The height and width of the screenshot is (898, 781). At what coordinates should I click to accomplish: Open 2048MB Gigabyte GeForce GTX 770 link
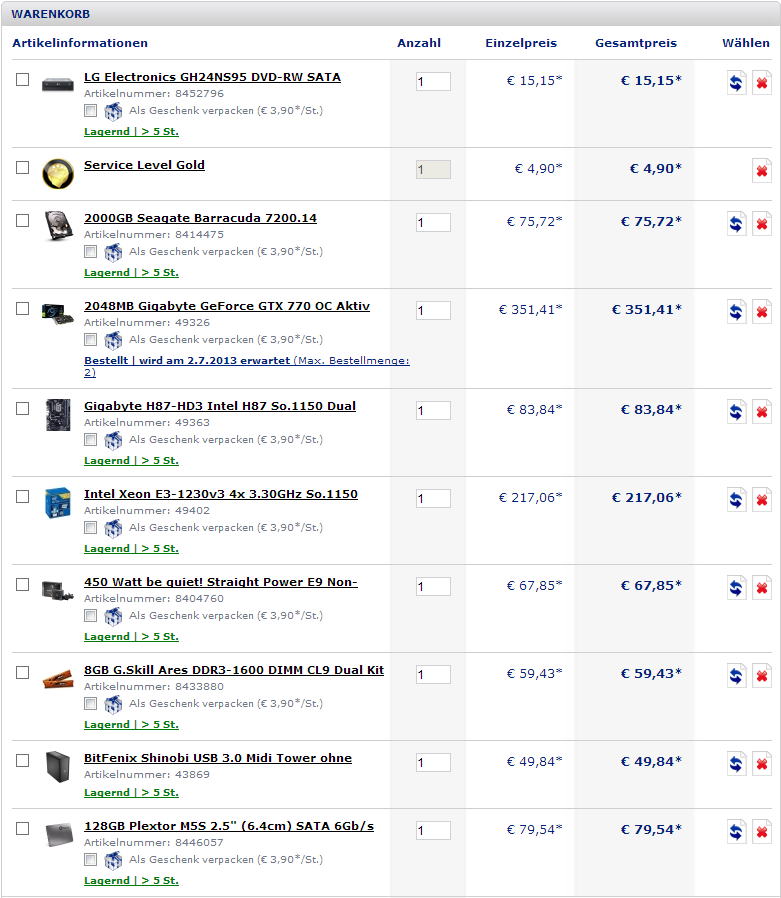click(227, 306)
